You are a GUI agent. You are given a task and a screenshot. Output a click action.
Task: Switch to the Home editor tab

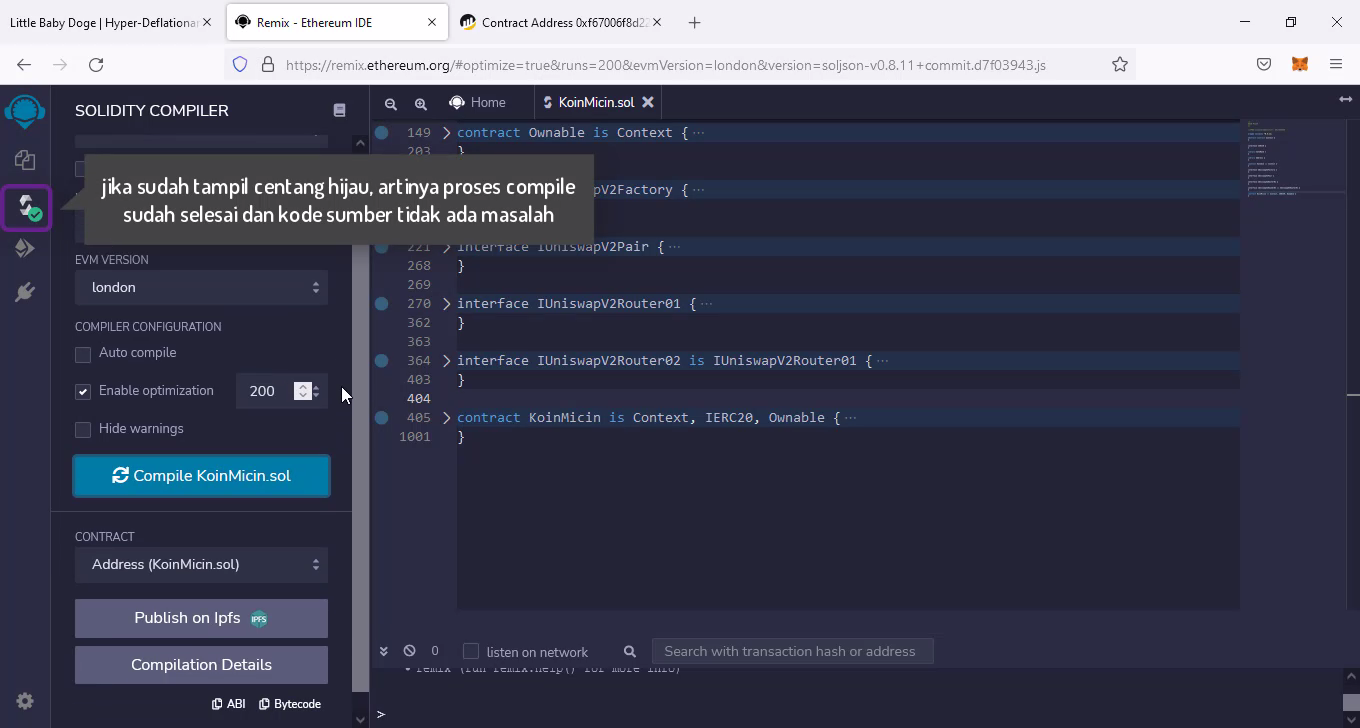tap(478, 102)
